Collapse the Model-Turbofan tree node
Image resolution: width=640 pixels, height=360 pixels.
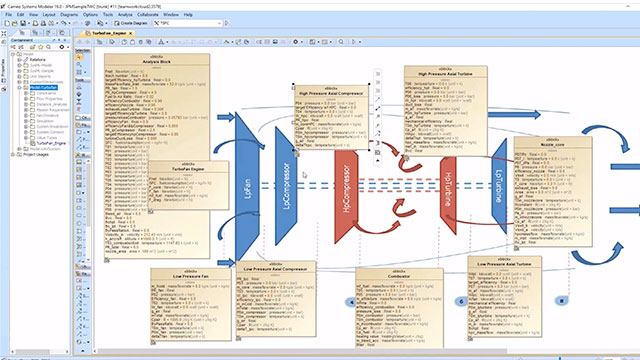click(19, 87)
